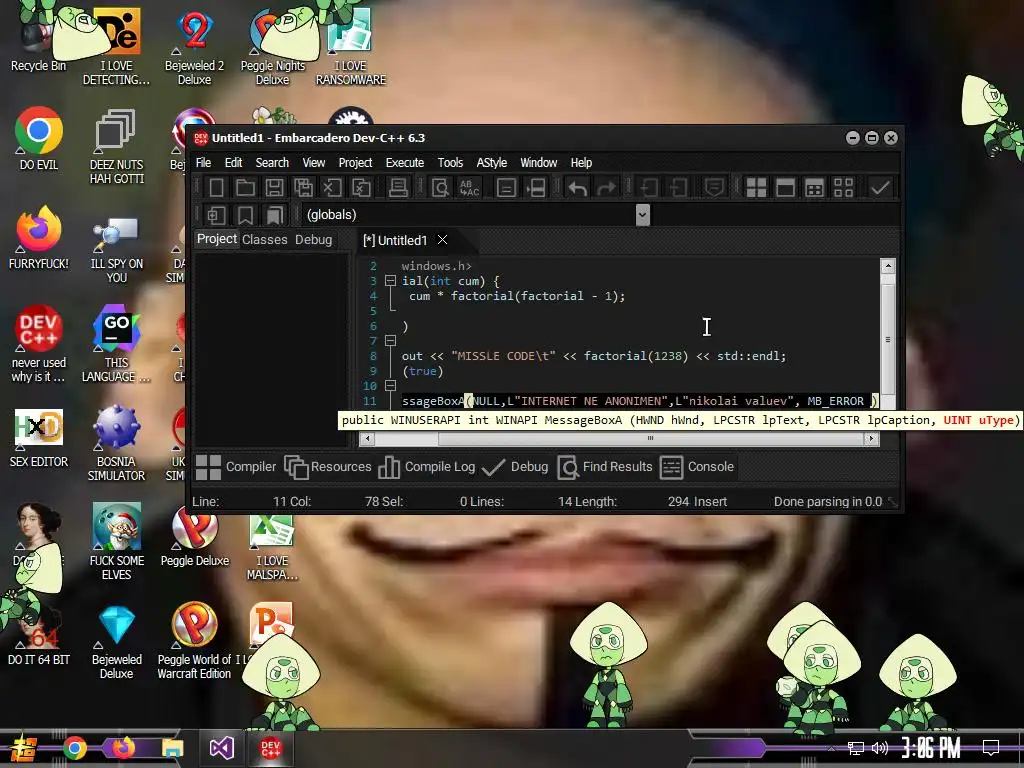The height and width of the screenshot is (768, 1024).
Task: Click the Run window toolbar icon
Action: 785,188
